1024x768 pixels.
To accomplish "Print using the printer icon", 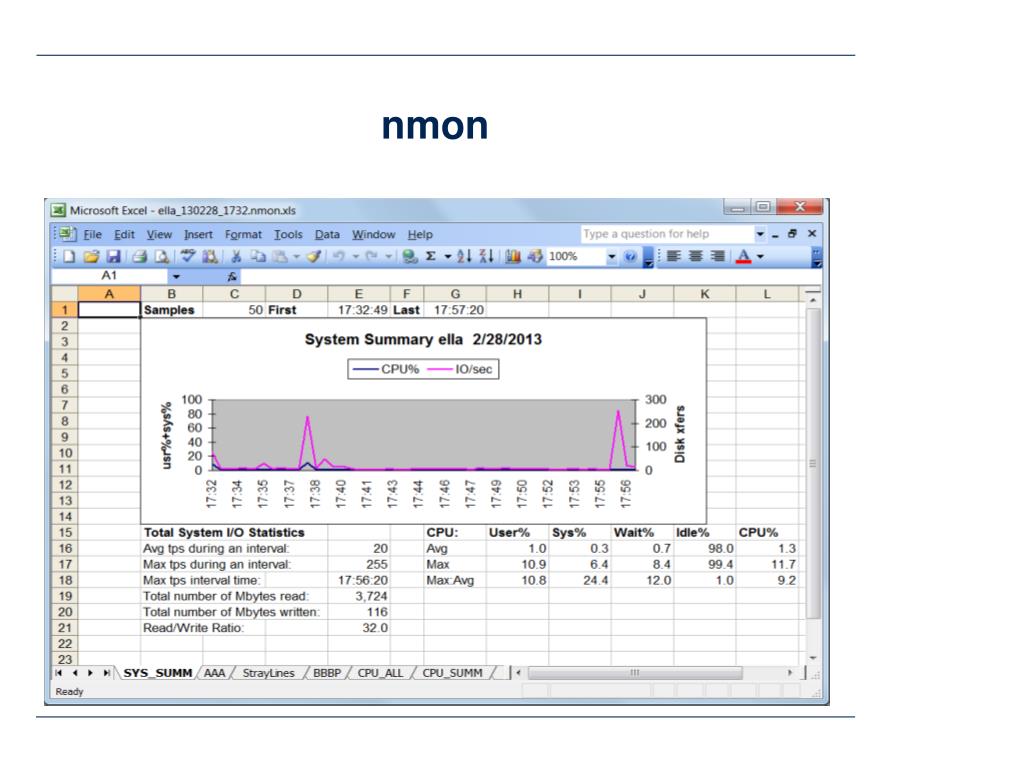I will tap(139, 257).
